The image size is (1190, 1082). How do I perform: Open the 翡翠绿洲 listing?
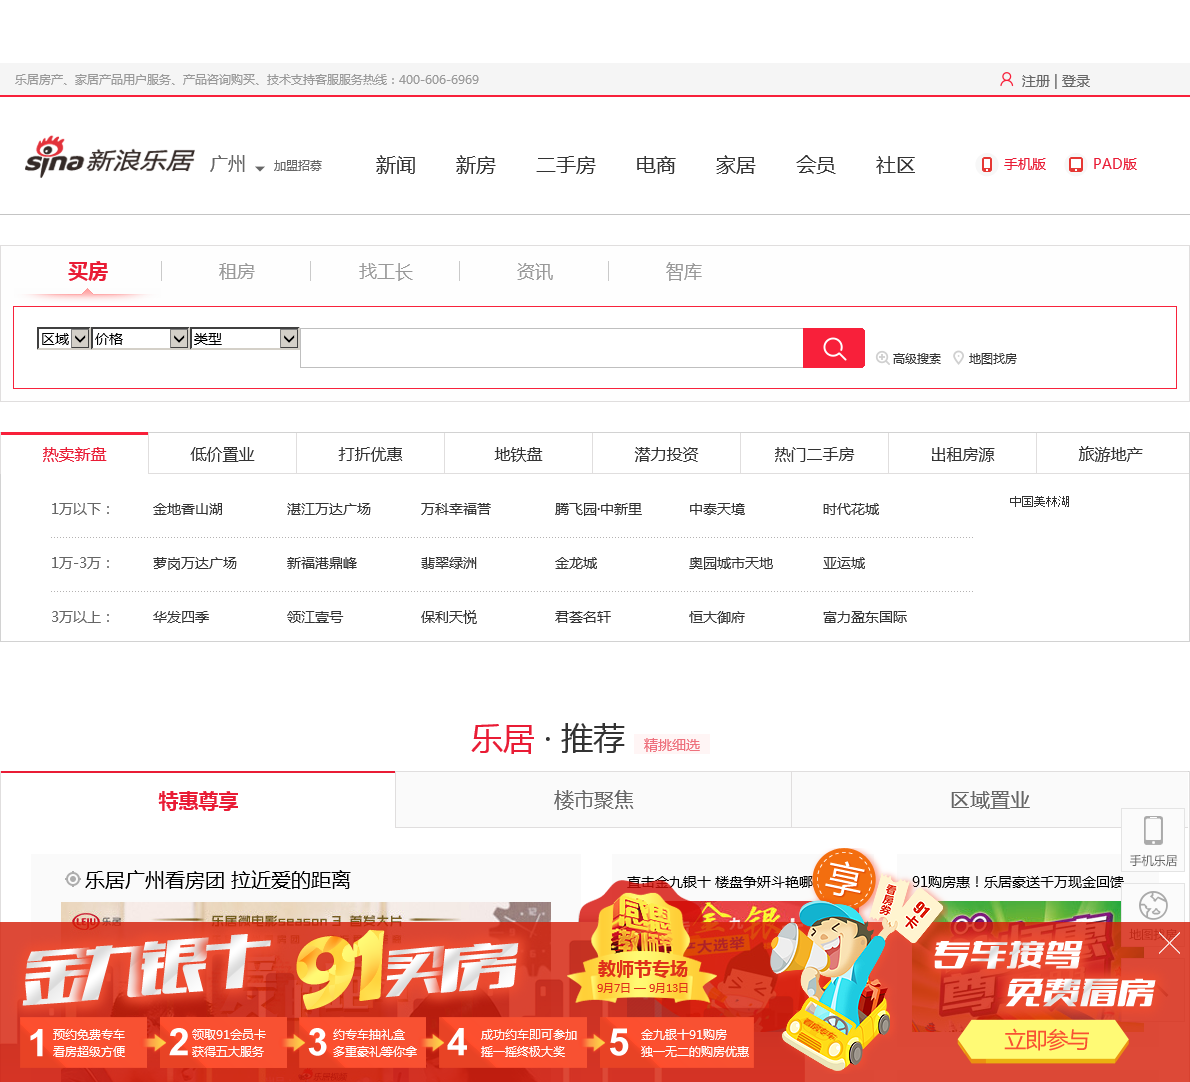click(449, 563)
